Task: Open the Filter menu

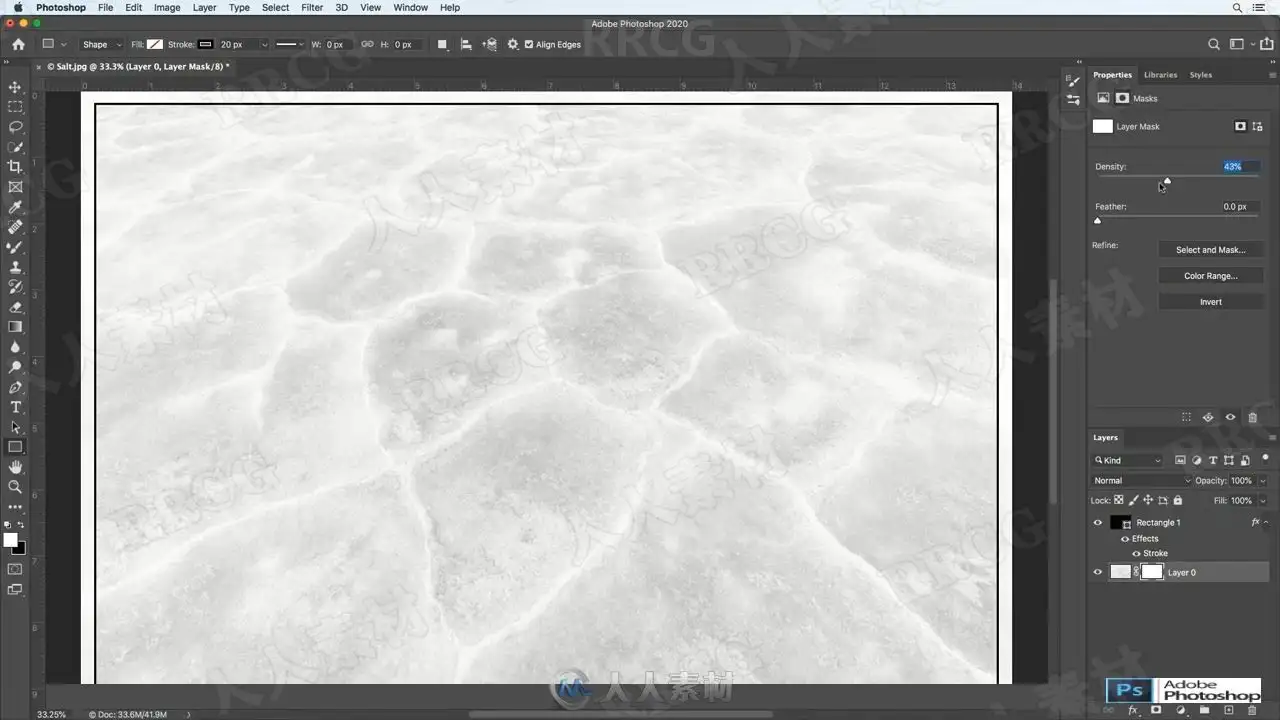Action: [x=312, y=7]
